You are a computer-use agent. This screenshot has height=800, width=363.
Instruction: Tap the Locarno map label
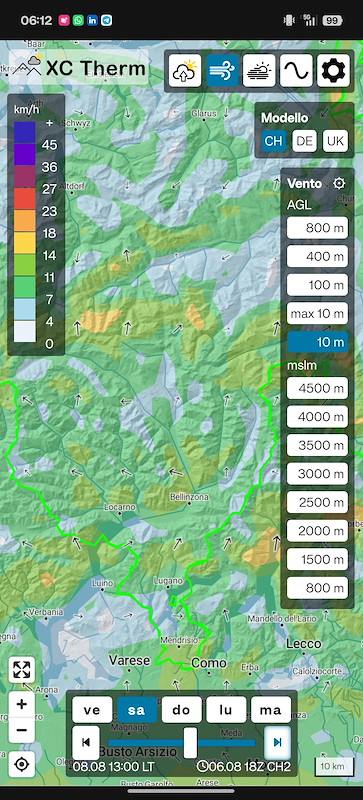point(120,507)
